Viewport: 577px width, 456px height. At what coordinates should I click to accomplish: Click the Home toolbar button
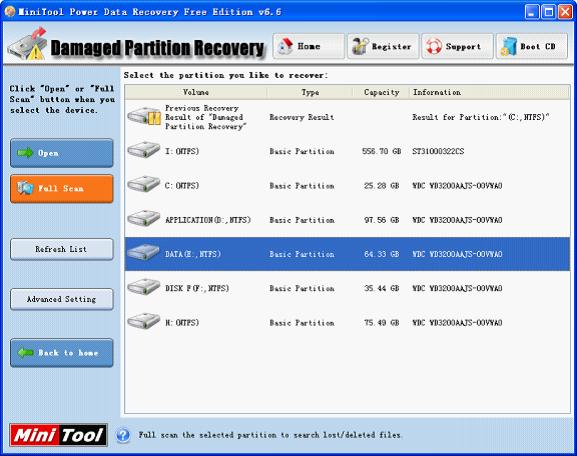coord(308,46)
